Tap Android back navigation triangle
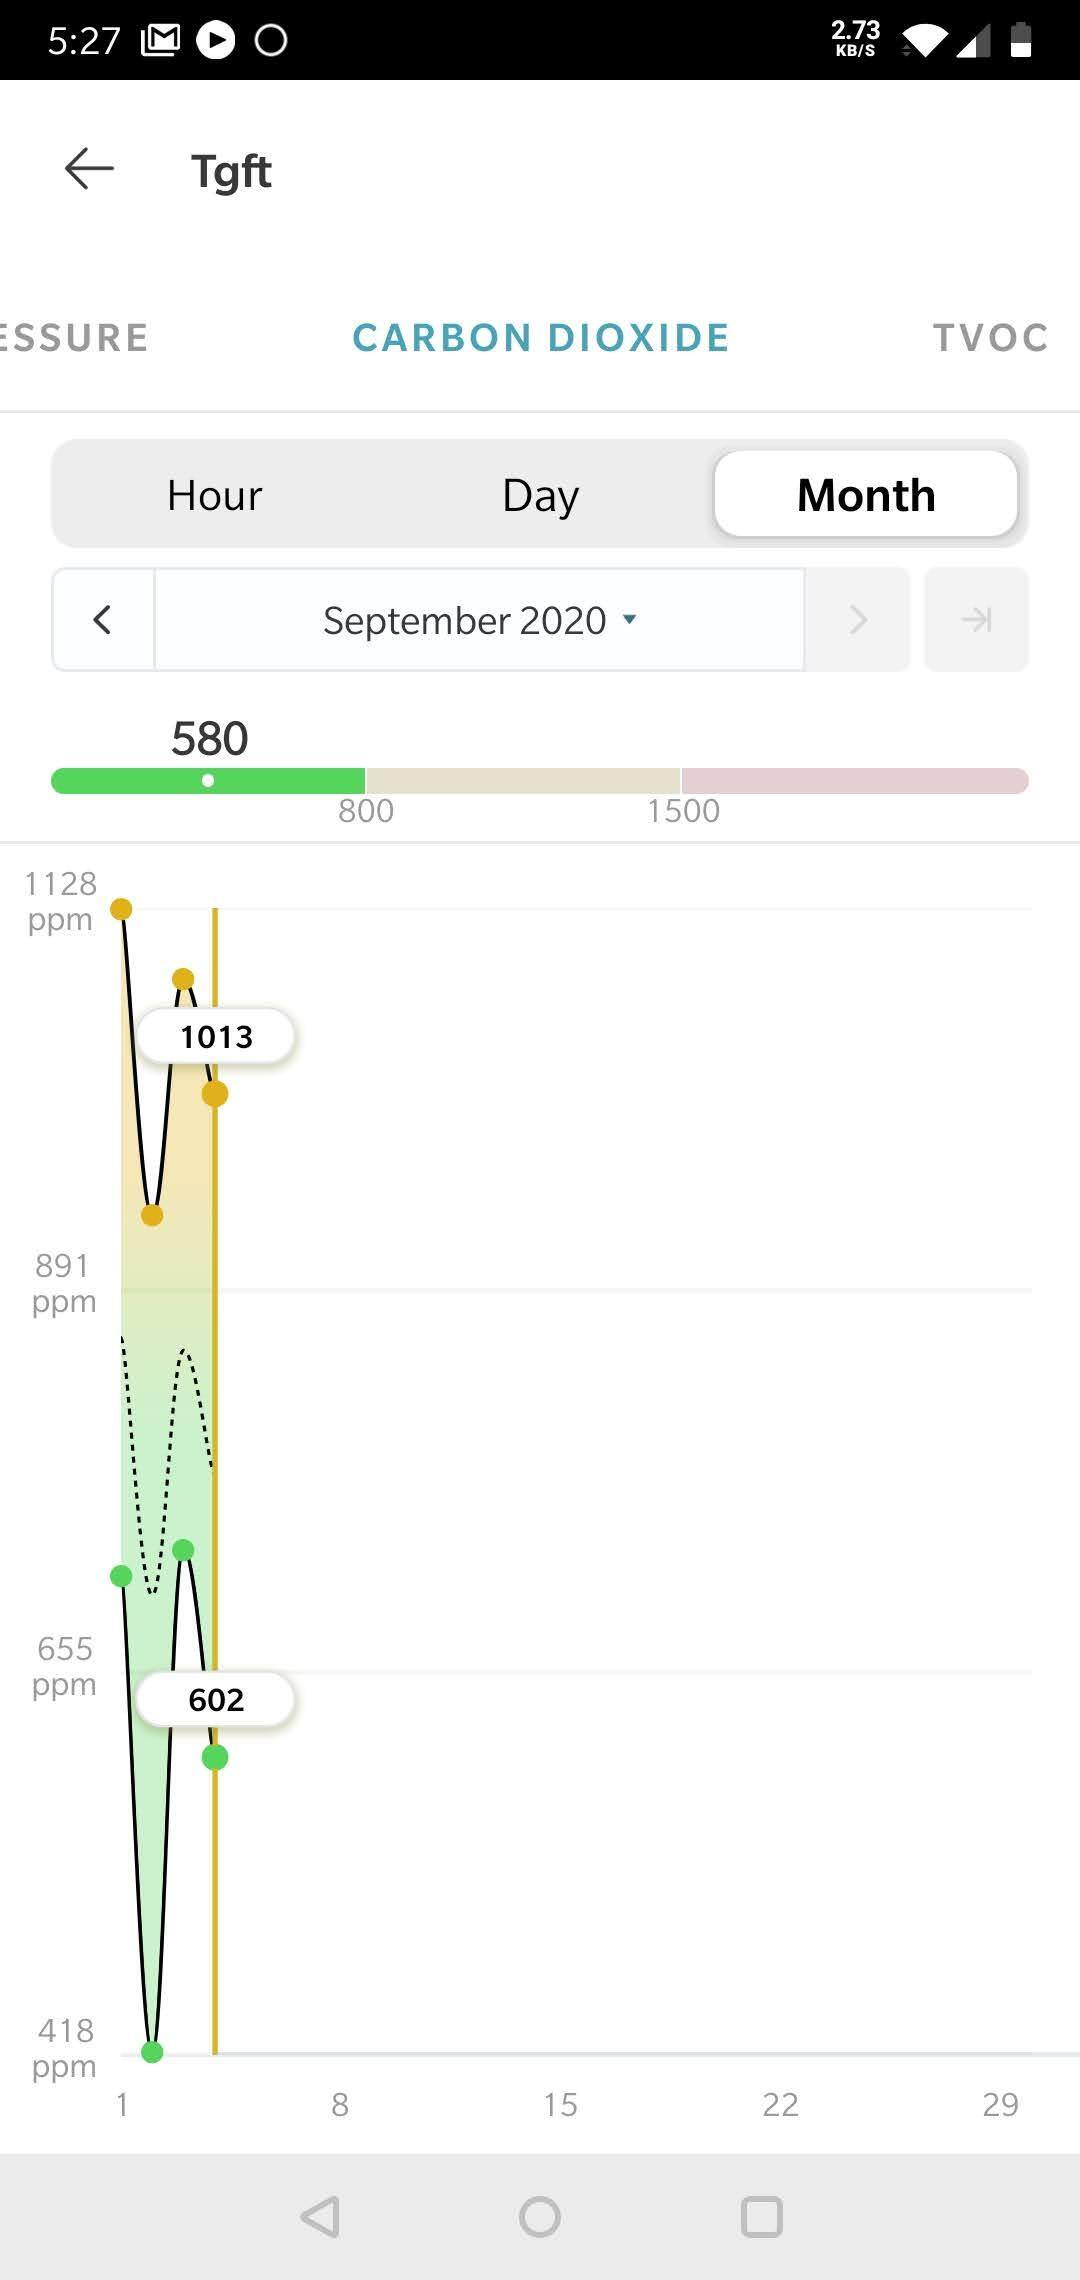Image resolution: width=1080 pixels, height=2280 pixels. 321,2216
